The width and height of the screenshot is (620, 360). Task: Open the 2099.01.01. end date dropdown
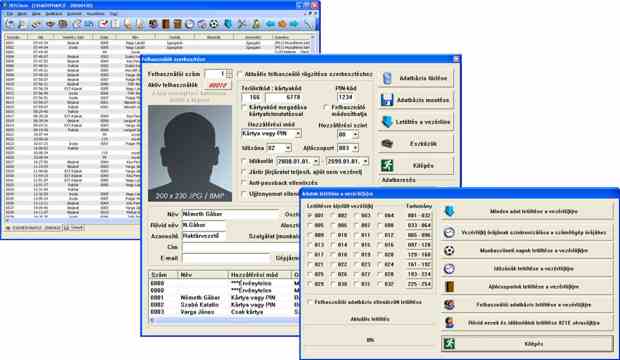click(365, 161)
